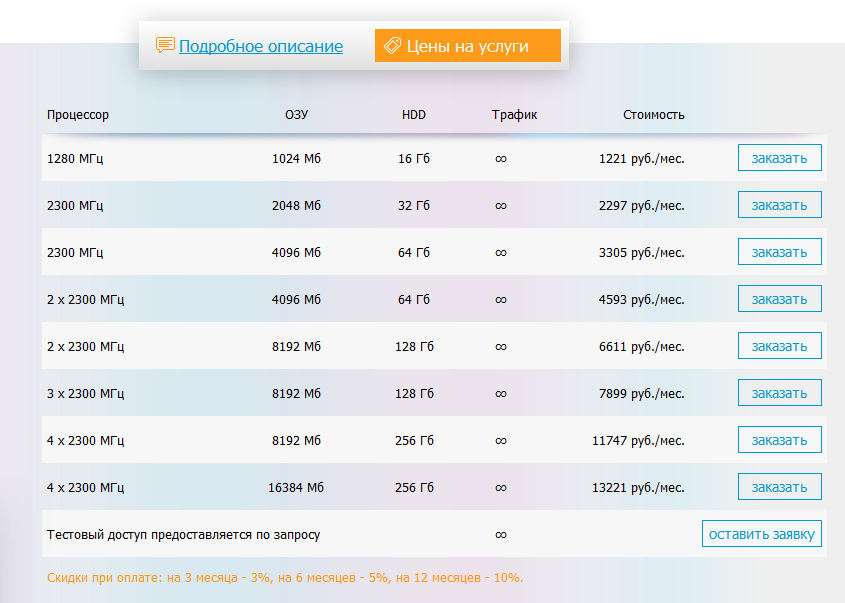Click заказать for the 4593 руб./мес. plan

779,299
